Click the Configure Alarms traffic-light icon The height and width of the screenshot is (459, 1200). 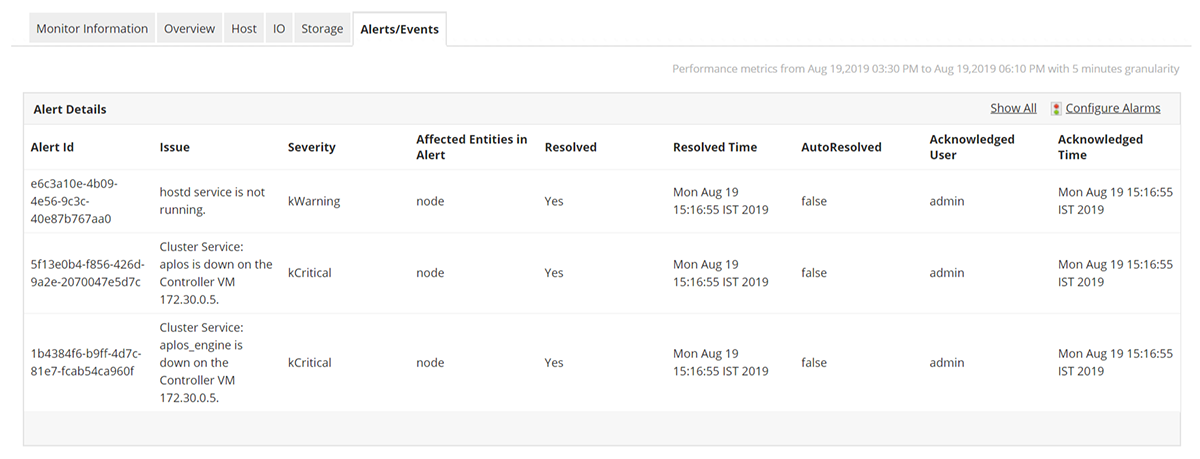pyautogui.click(x=1056, y=109)
